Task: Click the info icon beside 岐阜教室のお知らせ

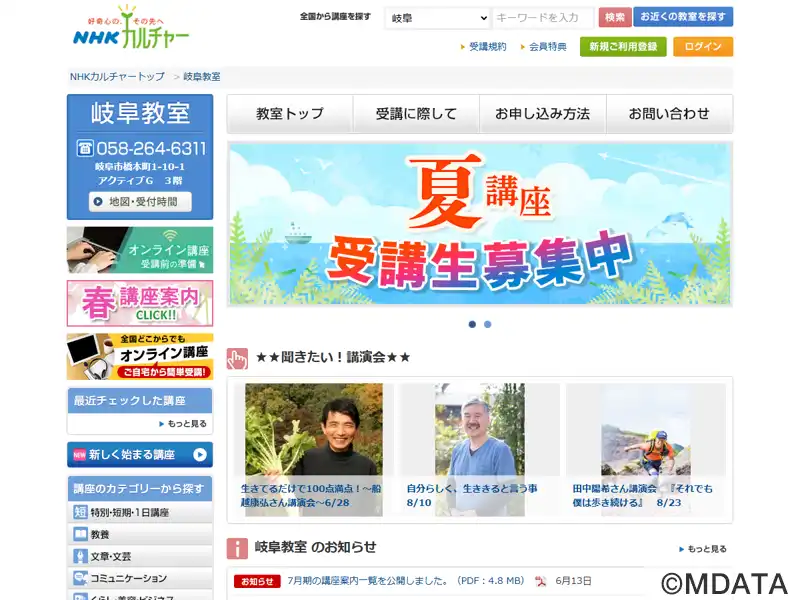Action: pyautogui.click(x=237, y=548)
